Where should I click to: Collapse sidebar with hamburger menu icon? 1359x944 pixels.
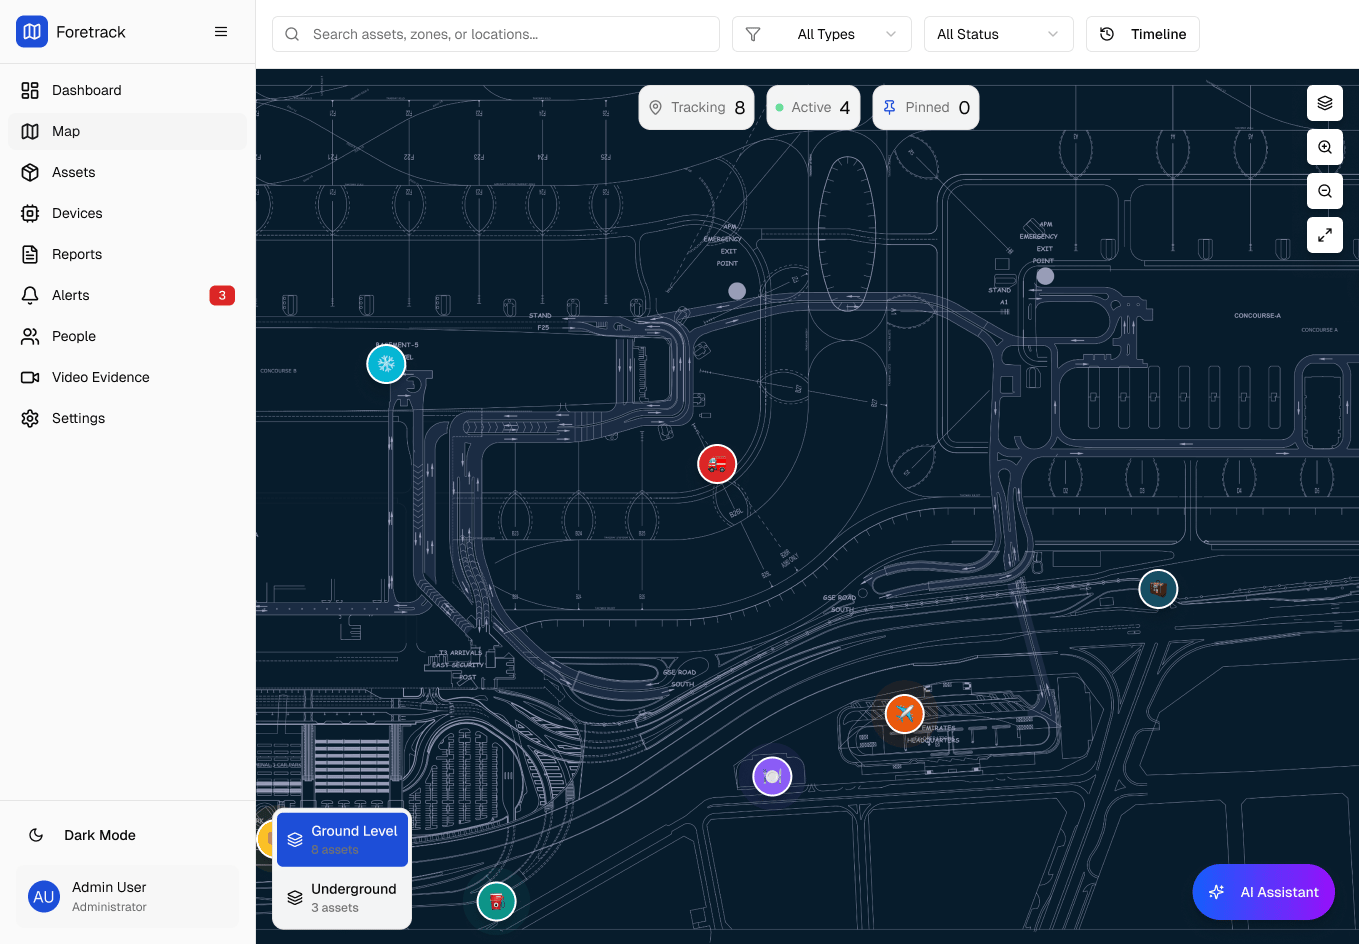point(221,32)
